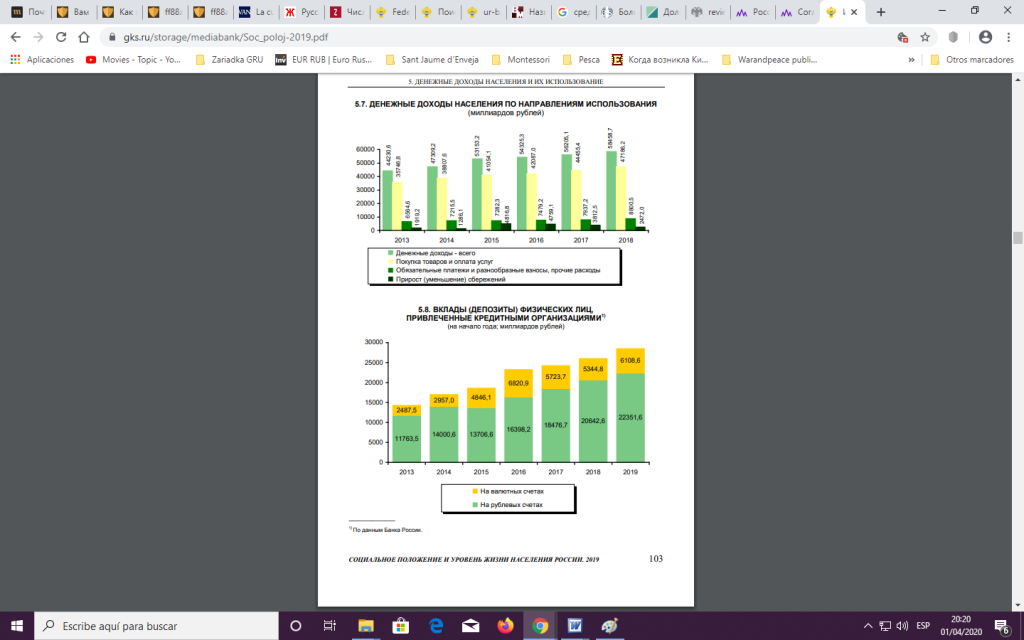The width and height of the screenshot is (1024, 640).
Task: Switch to the 'Fede' browser tab
Action: coord(396,12)
